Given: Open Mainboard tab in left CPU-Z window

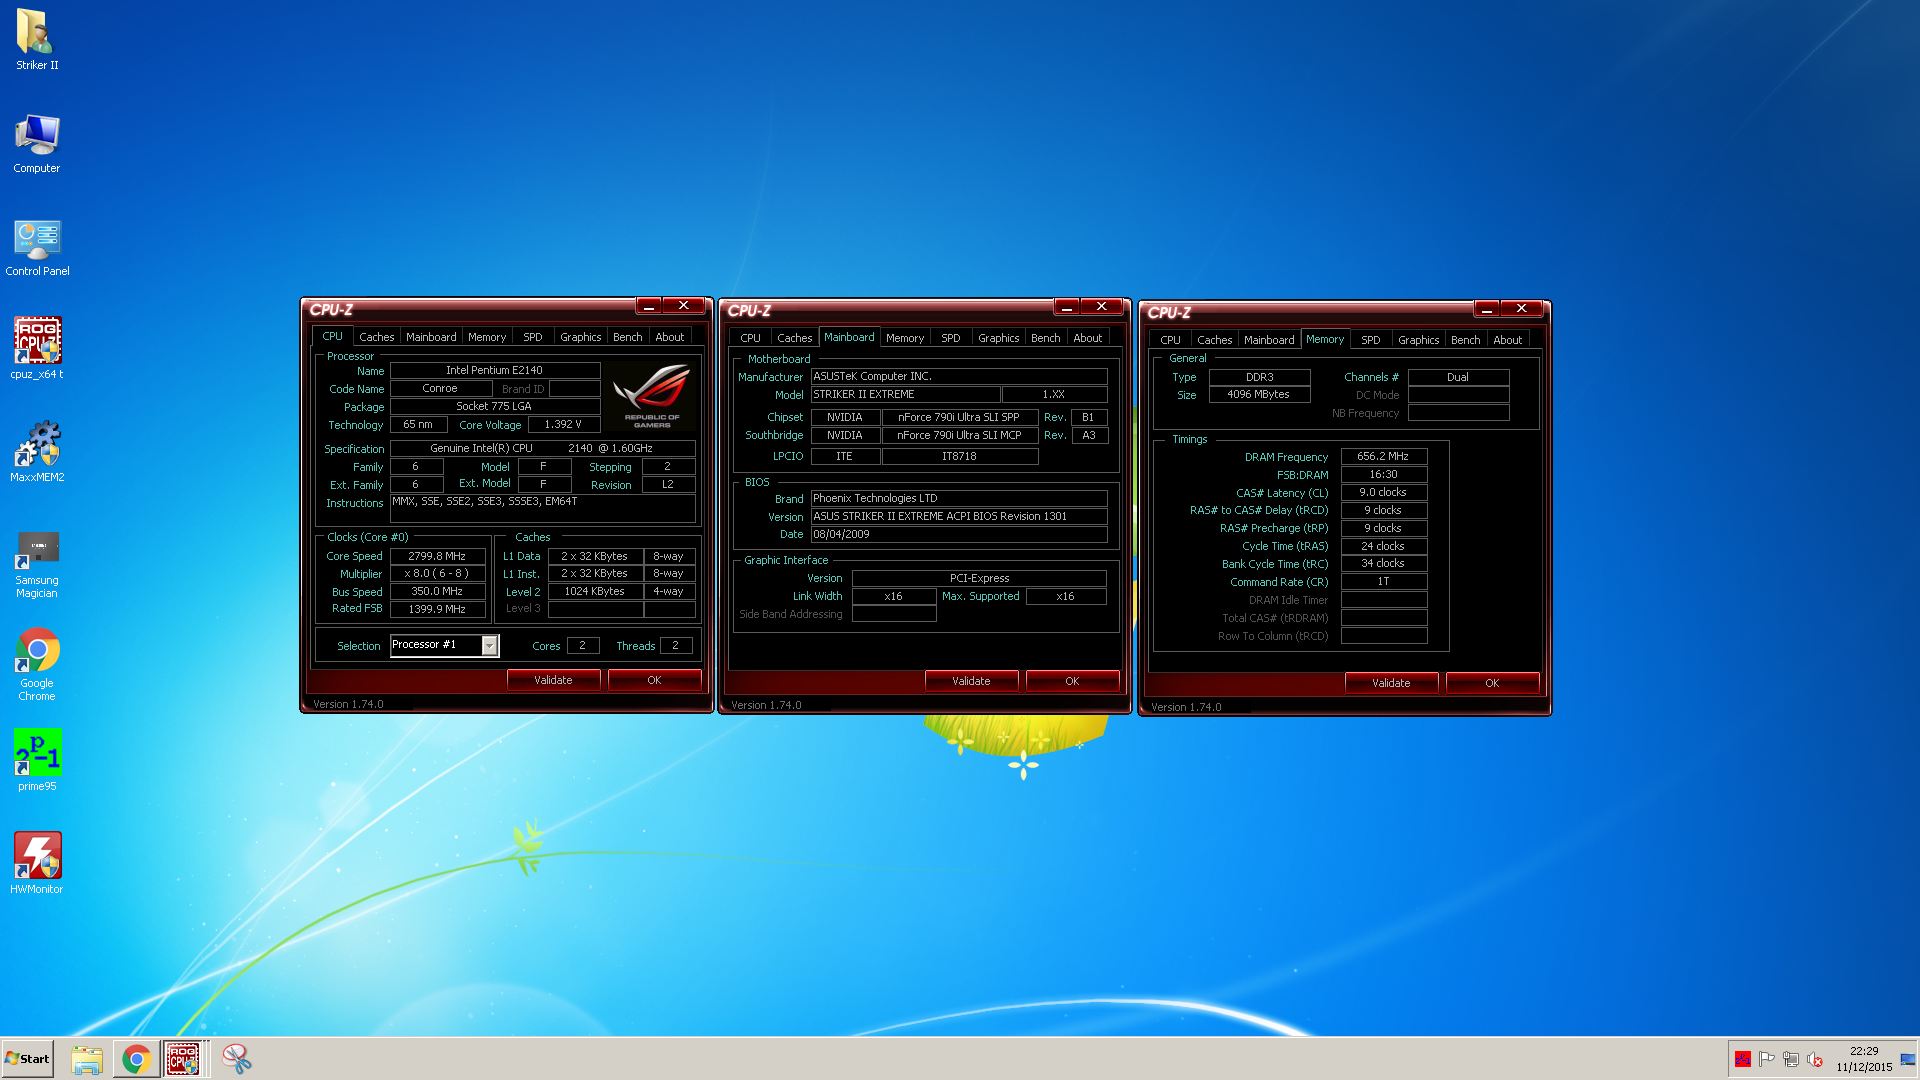Looking at the screenshot, I should 431,337.
